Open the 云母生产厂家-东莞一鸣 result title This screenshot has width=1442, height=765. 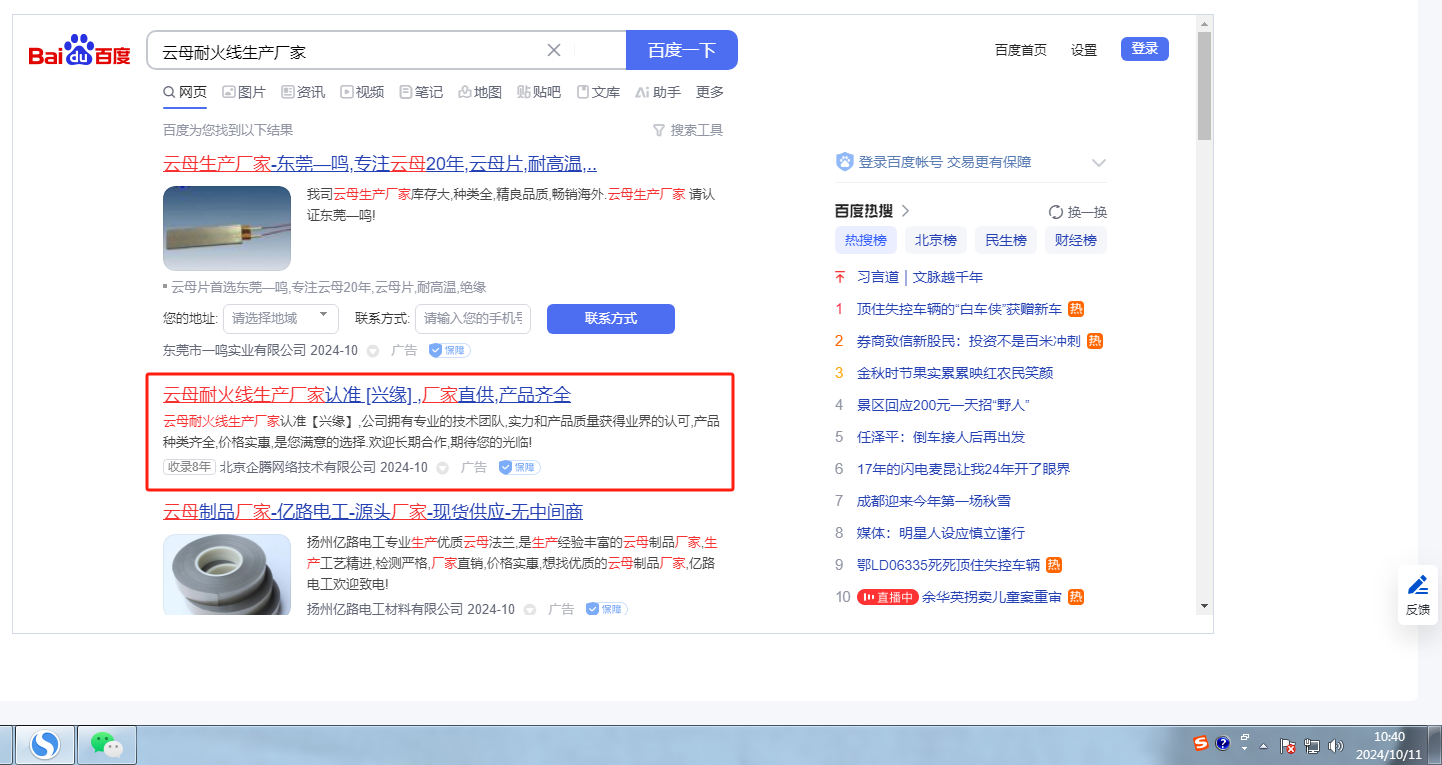[x=380, y=164]
